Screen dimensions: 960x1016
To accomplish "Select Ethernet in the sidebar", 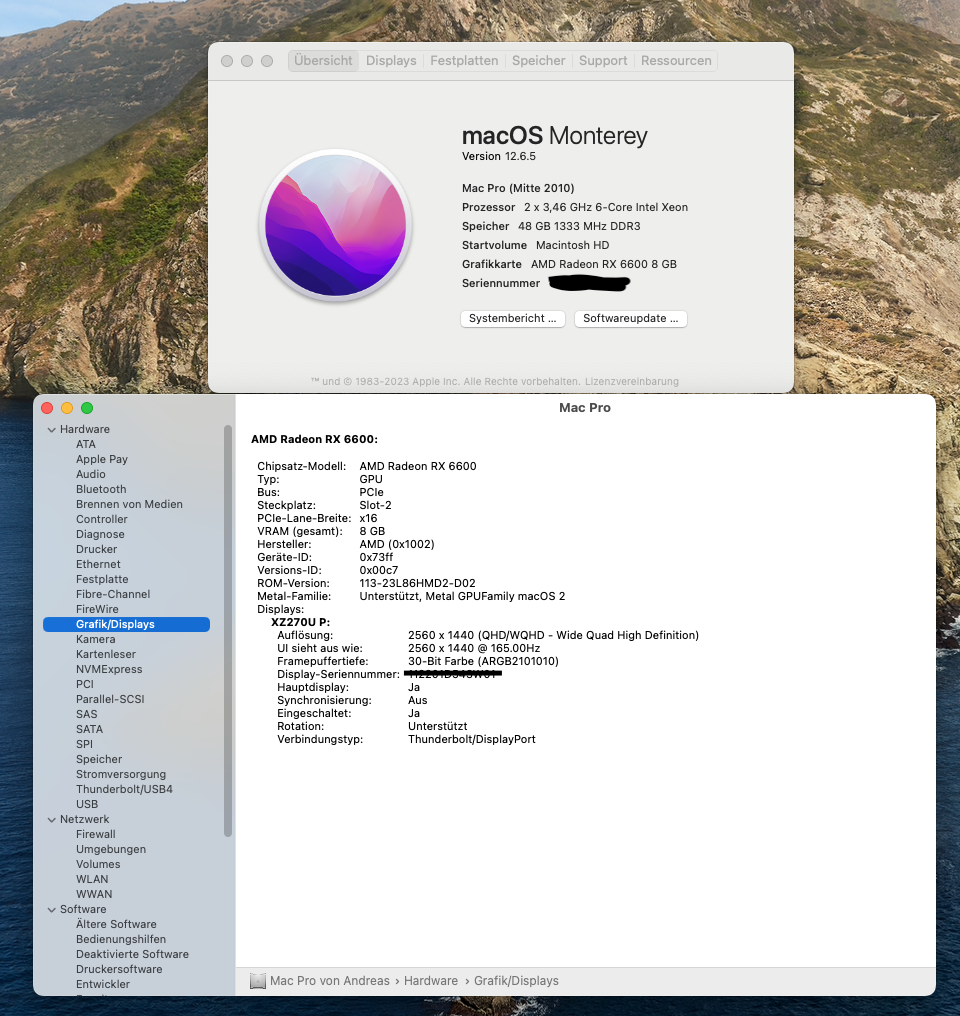I will [98, 564].
